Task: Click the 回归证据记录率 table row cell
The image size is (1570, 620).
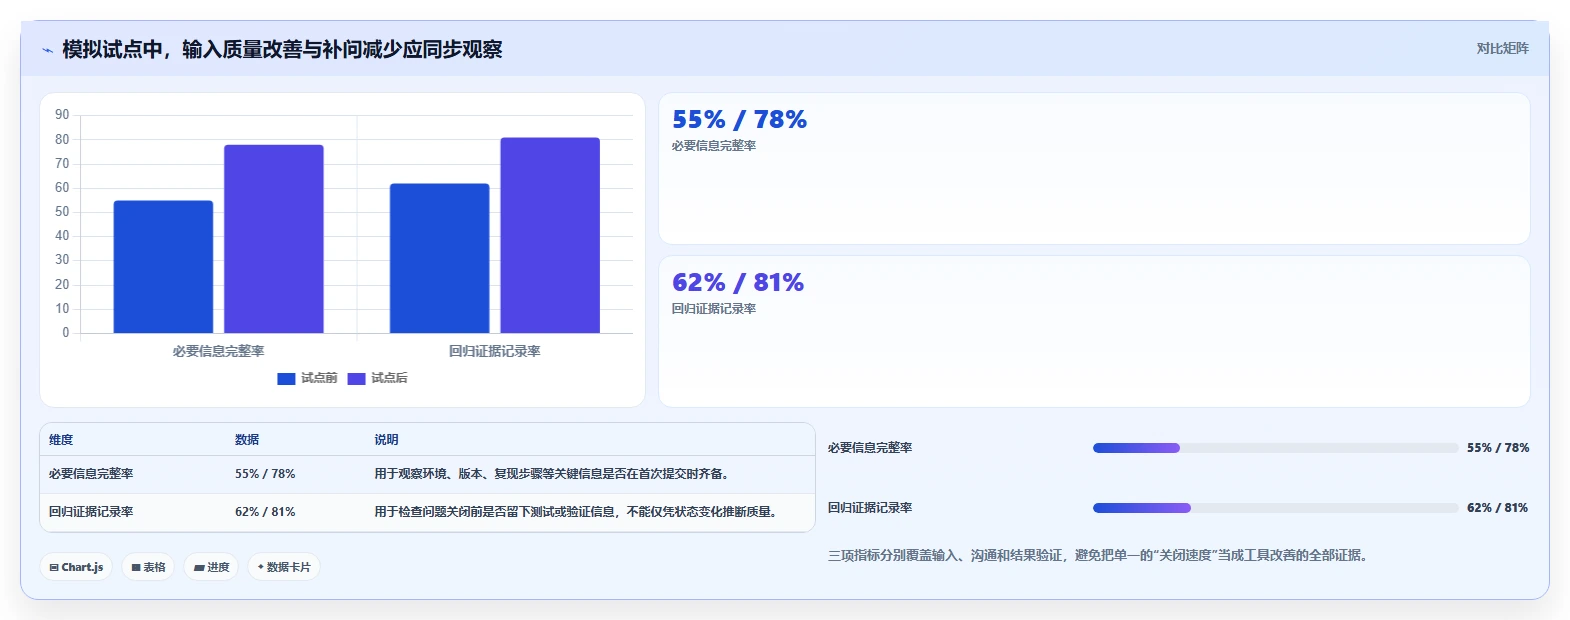Action: (91, 512)
